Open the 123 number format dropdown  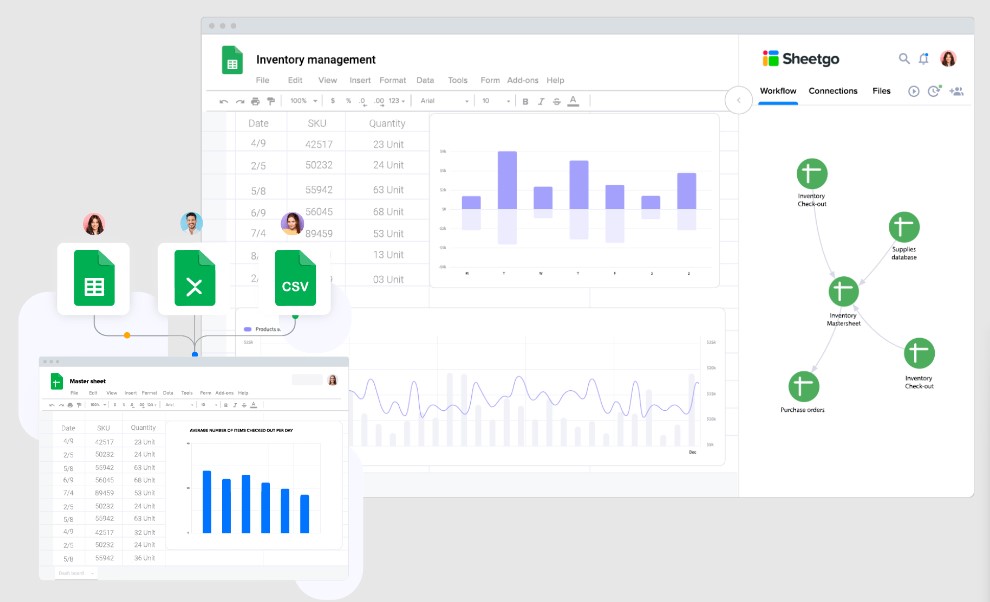(397, 101)
